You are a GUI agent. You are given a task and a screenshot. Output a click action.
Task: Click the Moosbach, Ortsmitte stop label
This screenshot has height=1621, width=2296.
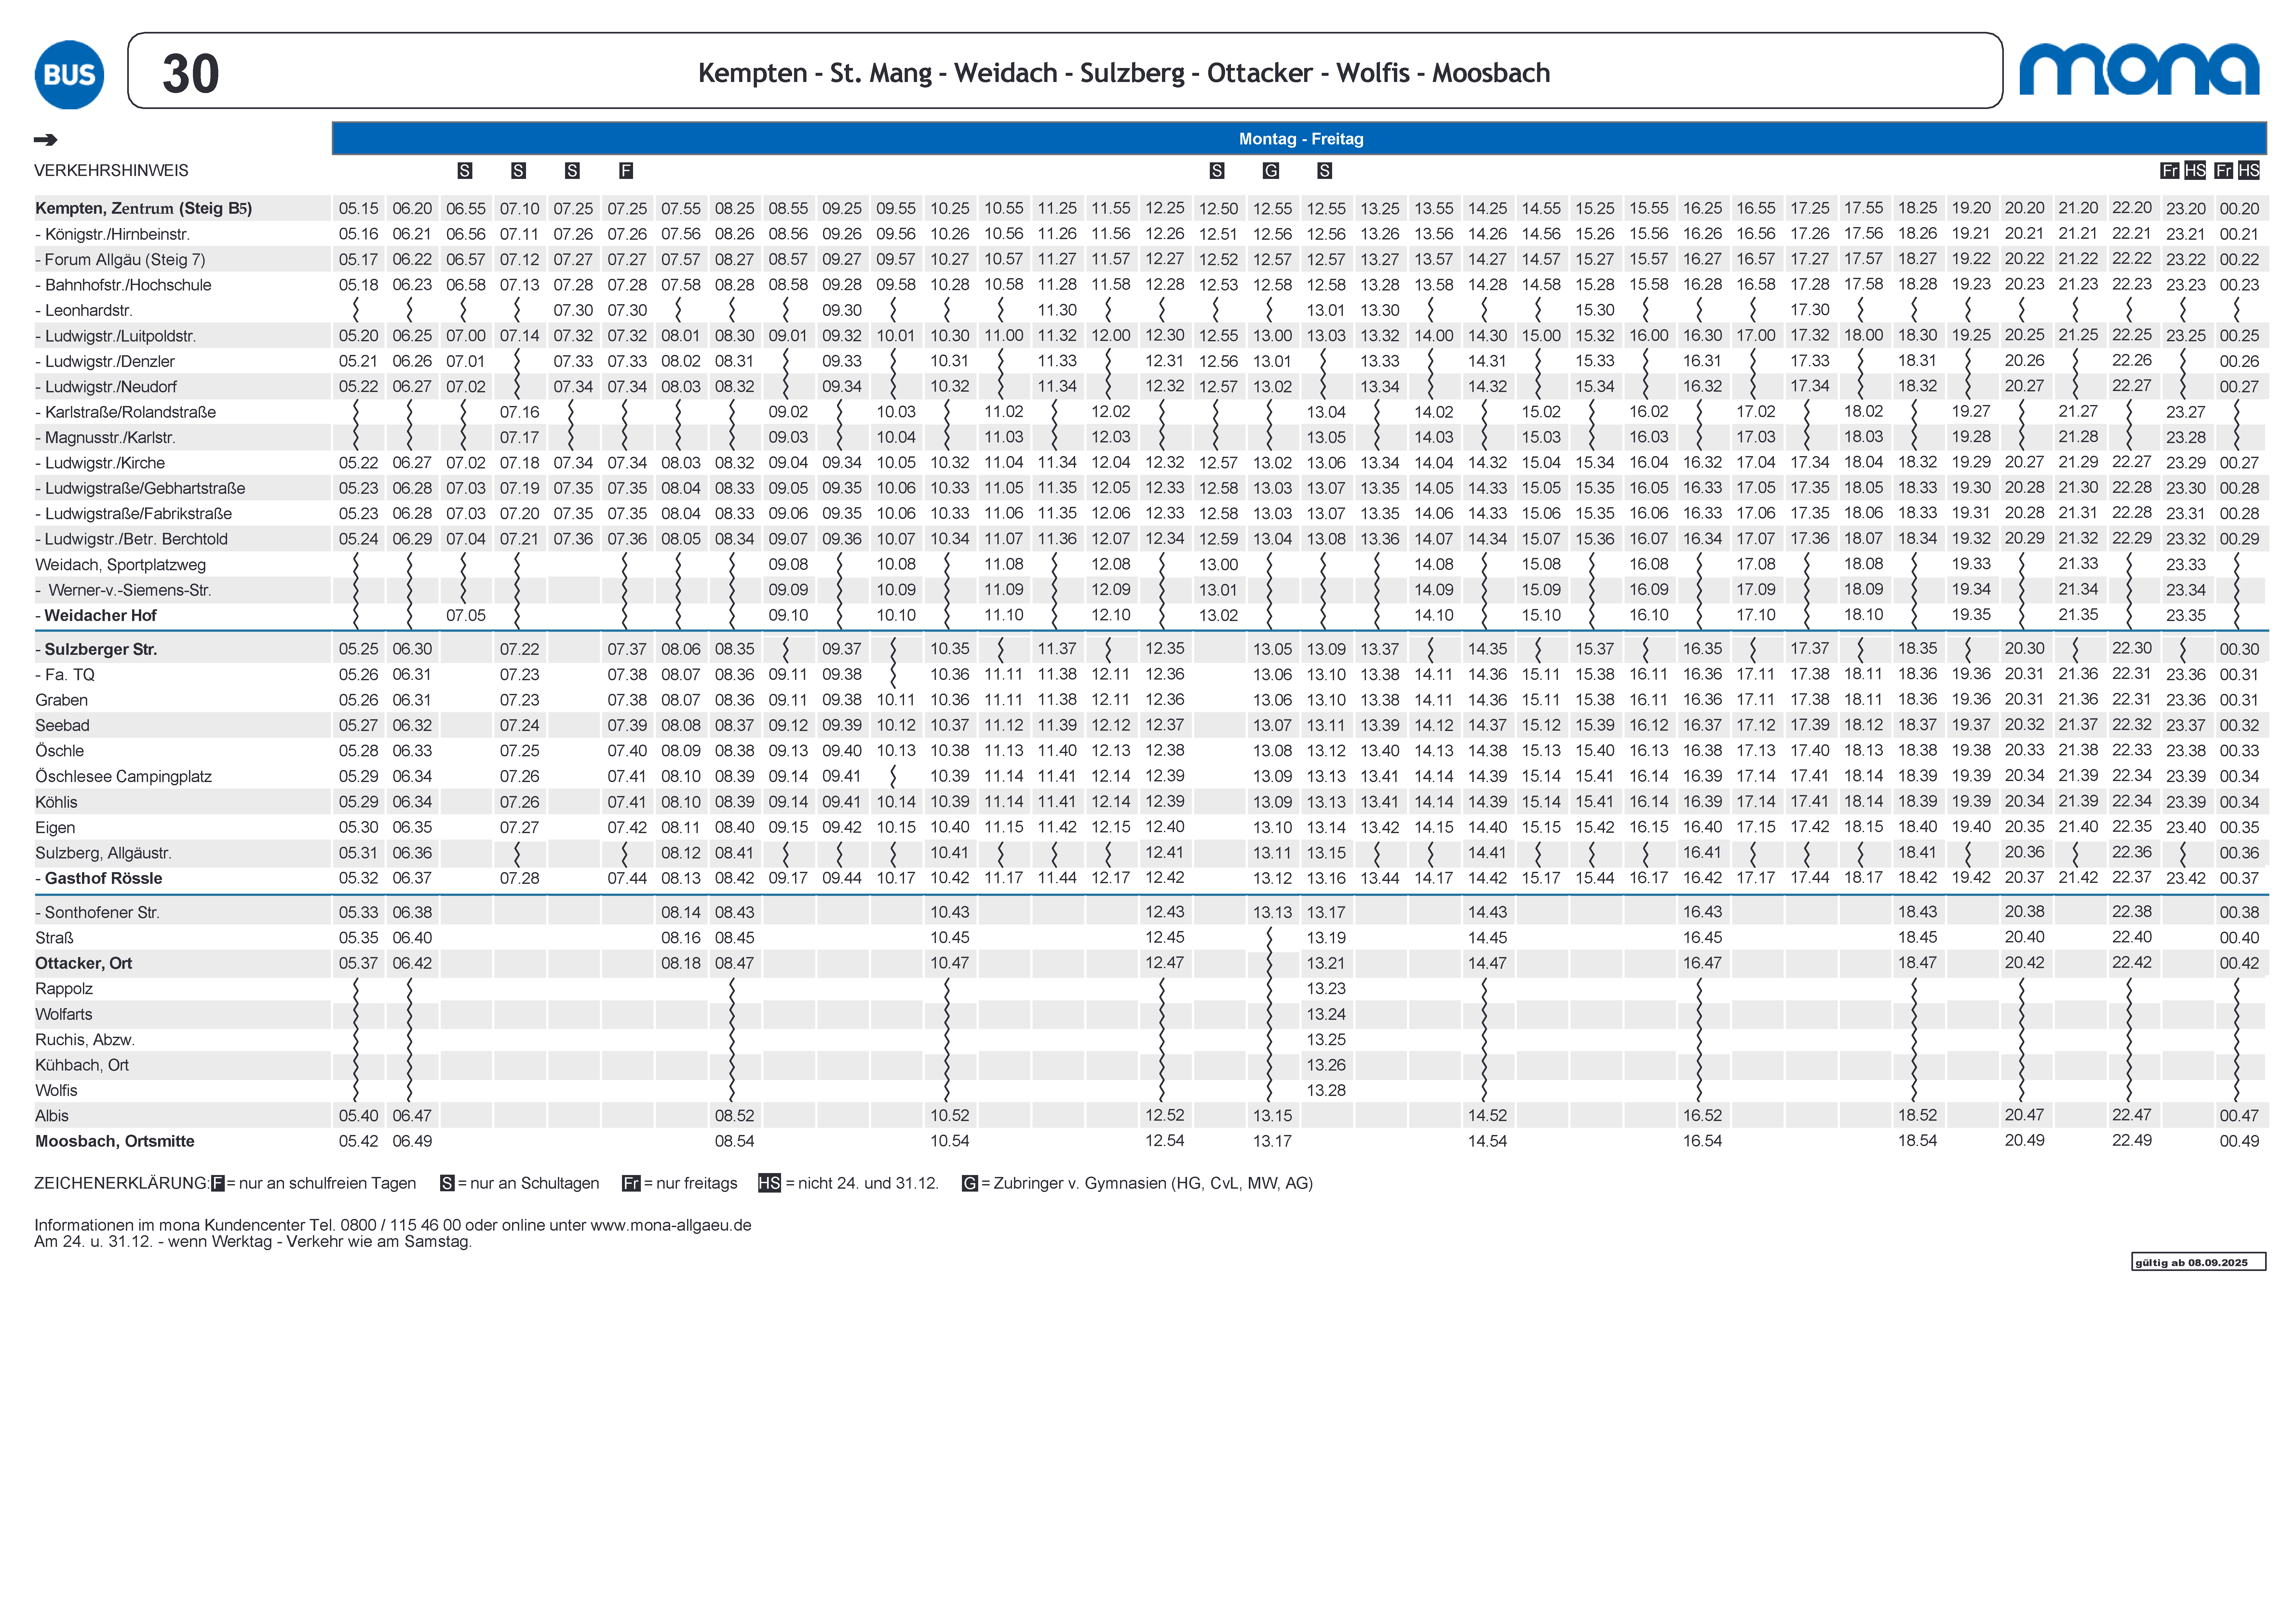tap(115, 1141)
